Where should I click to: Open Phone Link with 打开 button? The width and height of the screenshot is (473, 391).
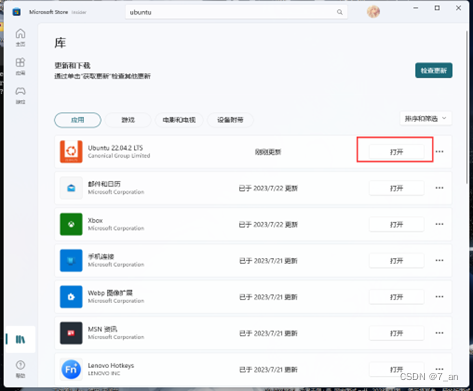point(396,261)
